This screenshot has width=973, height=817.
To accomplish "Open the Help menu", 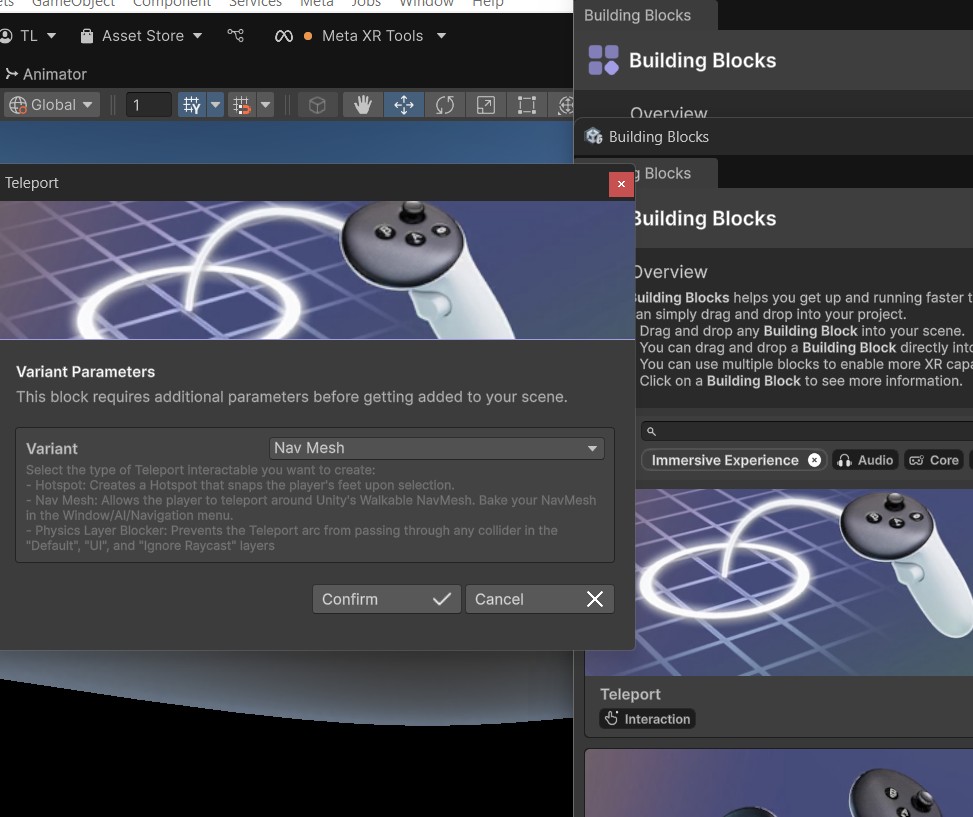I will click(x=488, y=3).
